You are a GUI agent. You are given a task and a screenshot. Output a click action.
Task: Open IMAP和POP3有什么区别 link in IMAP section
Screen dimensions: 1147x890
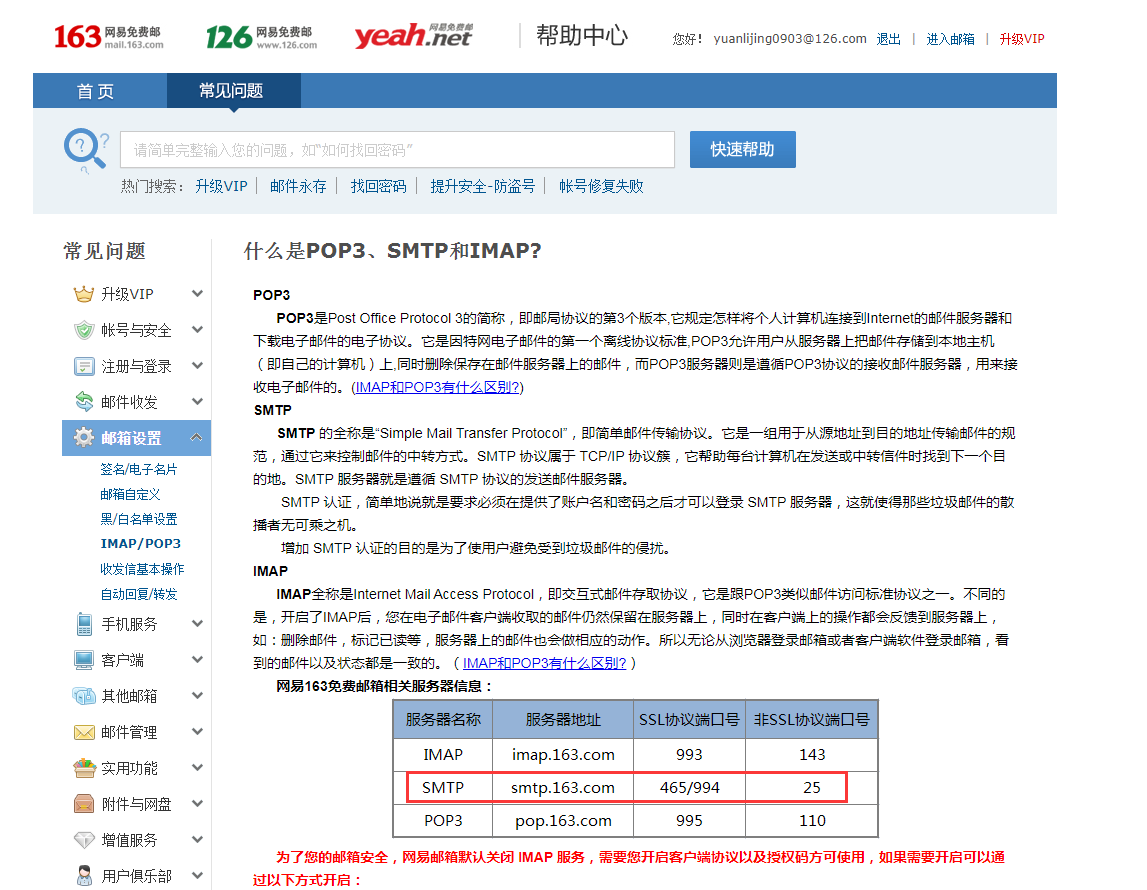coord(544,663)
